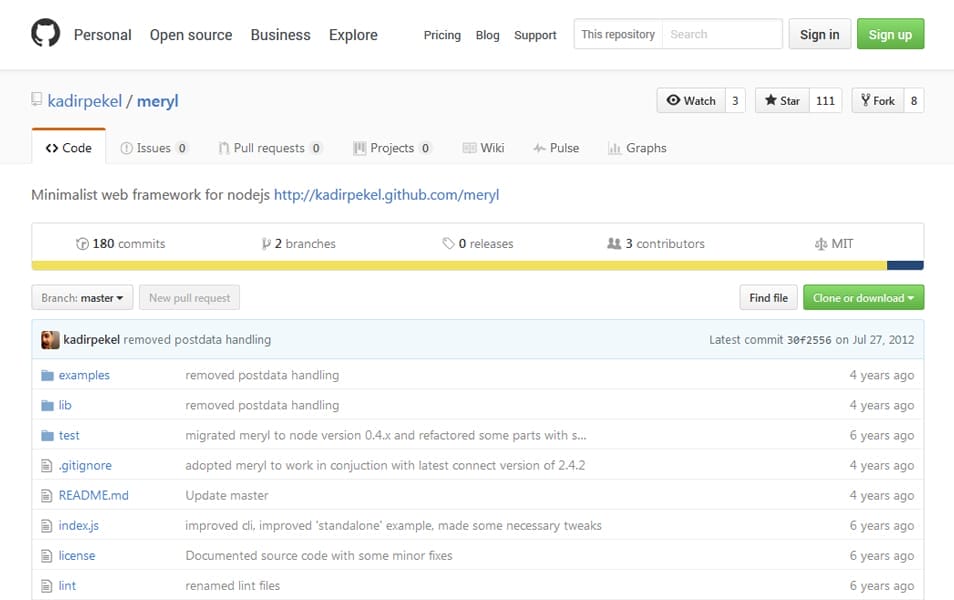Viewport: 954px width, 600px height.
Task: Click the contributors people icon
Action: [614, 244]
